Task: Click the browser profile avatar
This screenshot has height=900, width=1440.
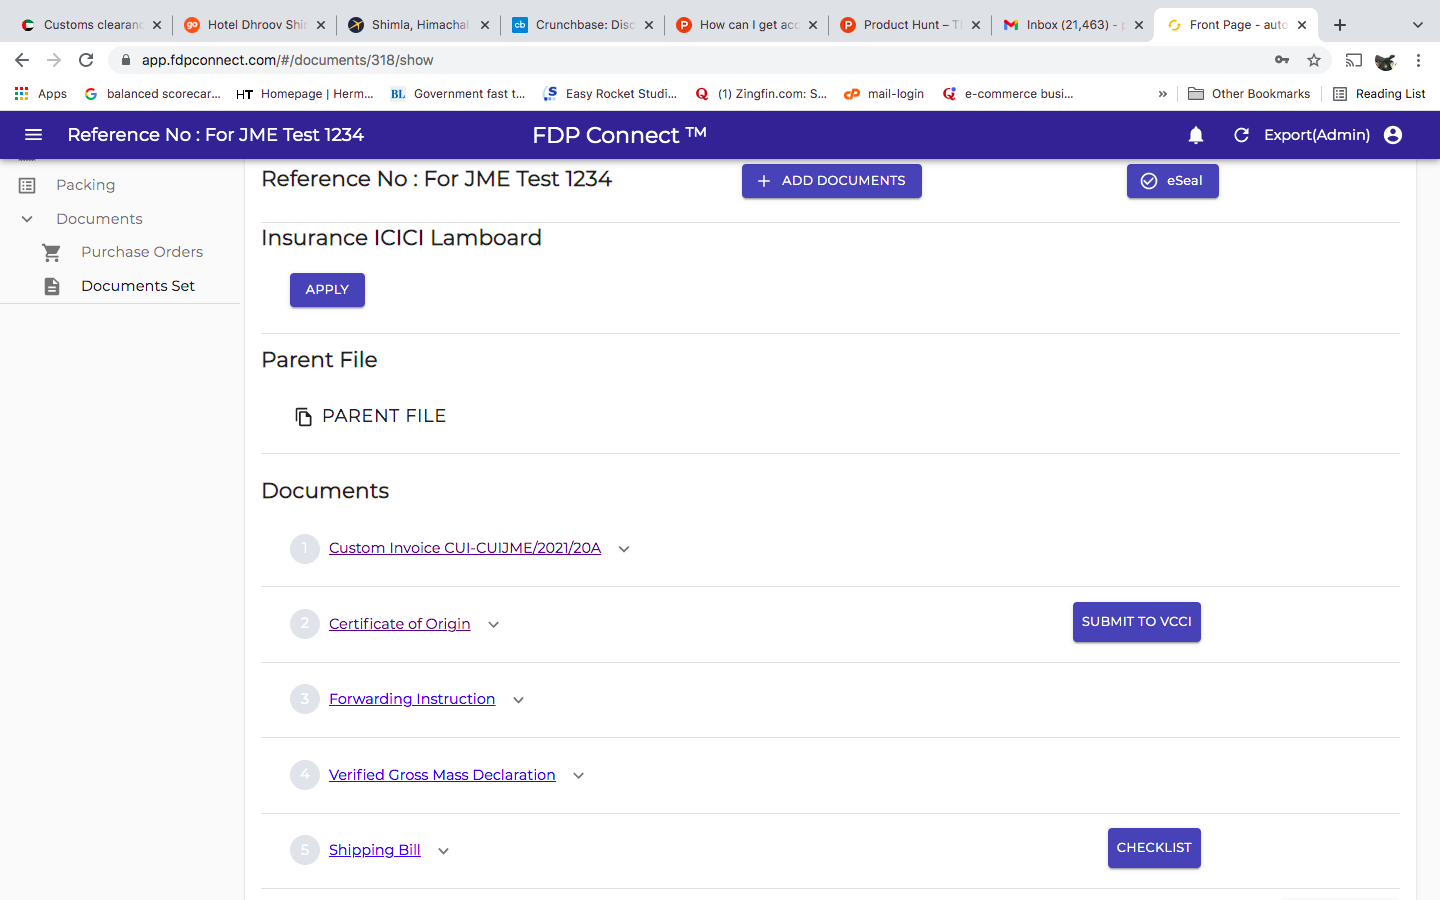Action: pos(1385,61)
